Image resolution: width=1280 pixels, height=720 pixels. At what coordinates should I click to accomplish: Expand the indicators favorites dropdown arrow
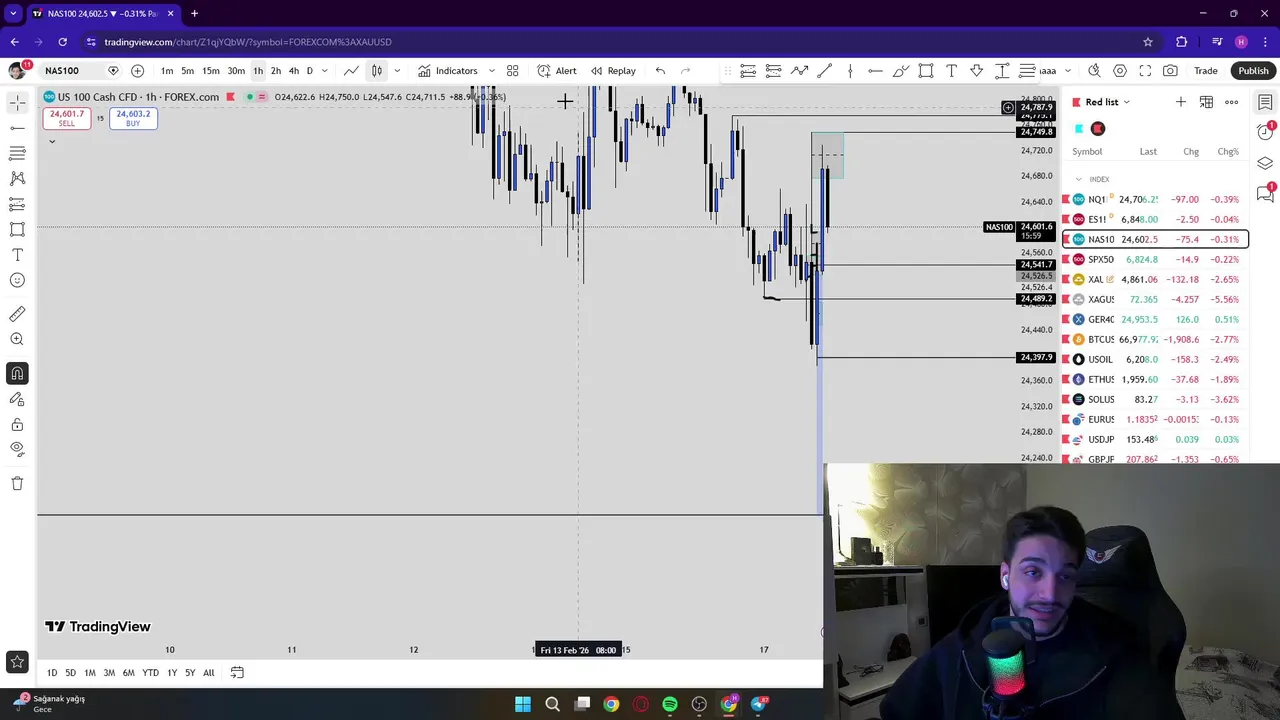point(491,71)
